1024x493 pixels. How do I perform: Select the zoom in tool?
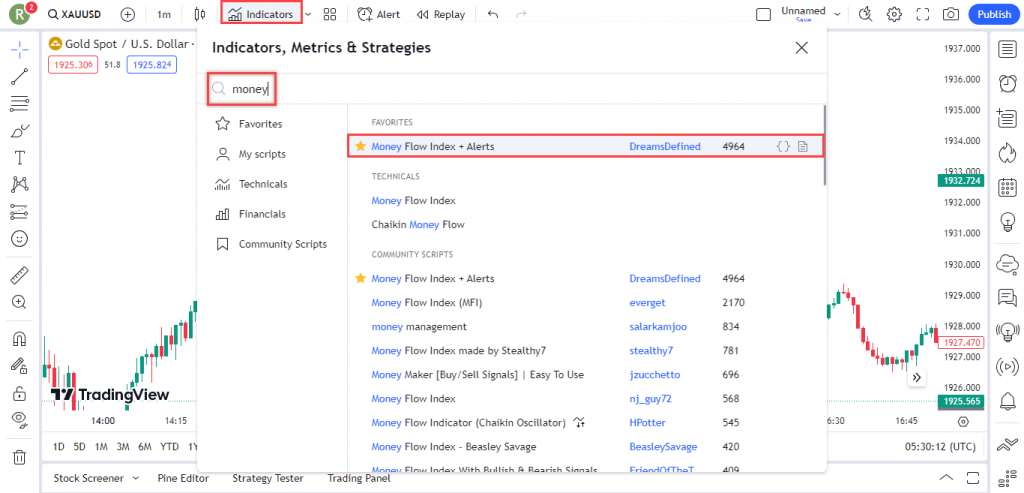point(20,302)
